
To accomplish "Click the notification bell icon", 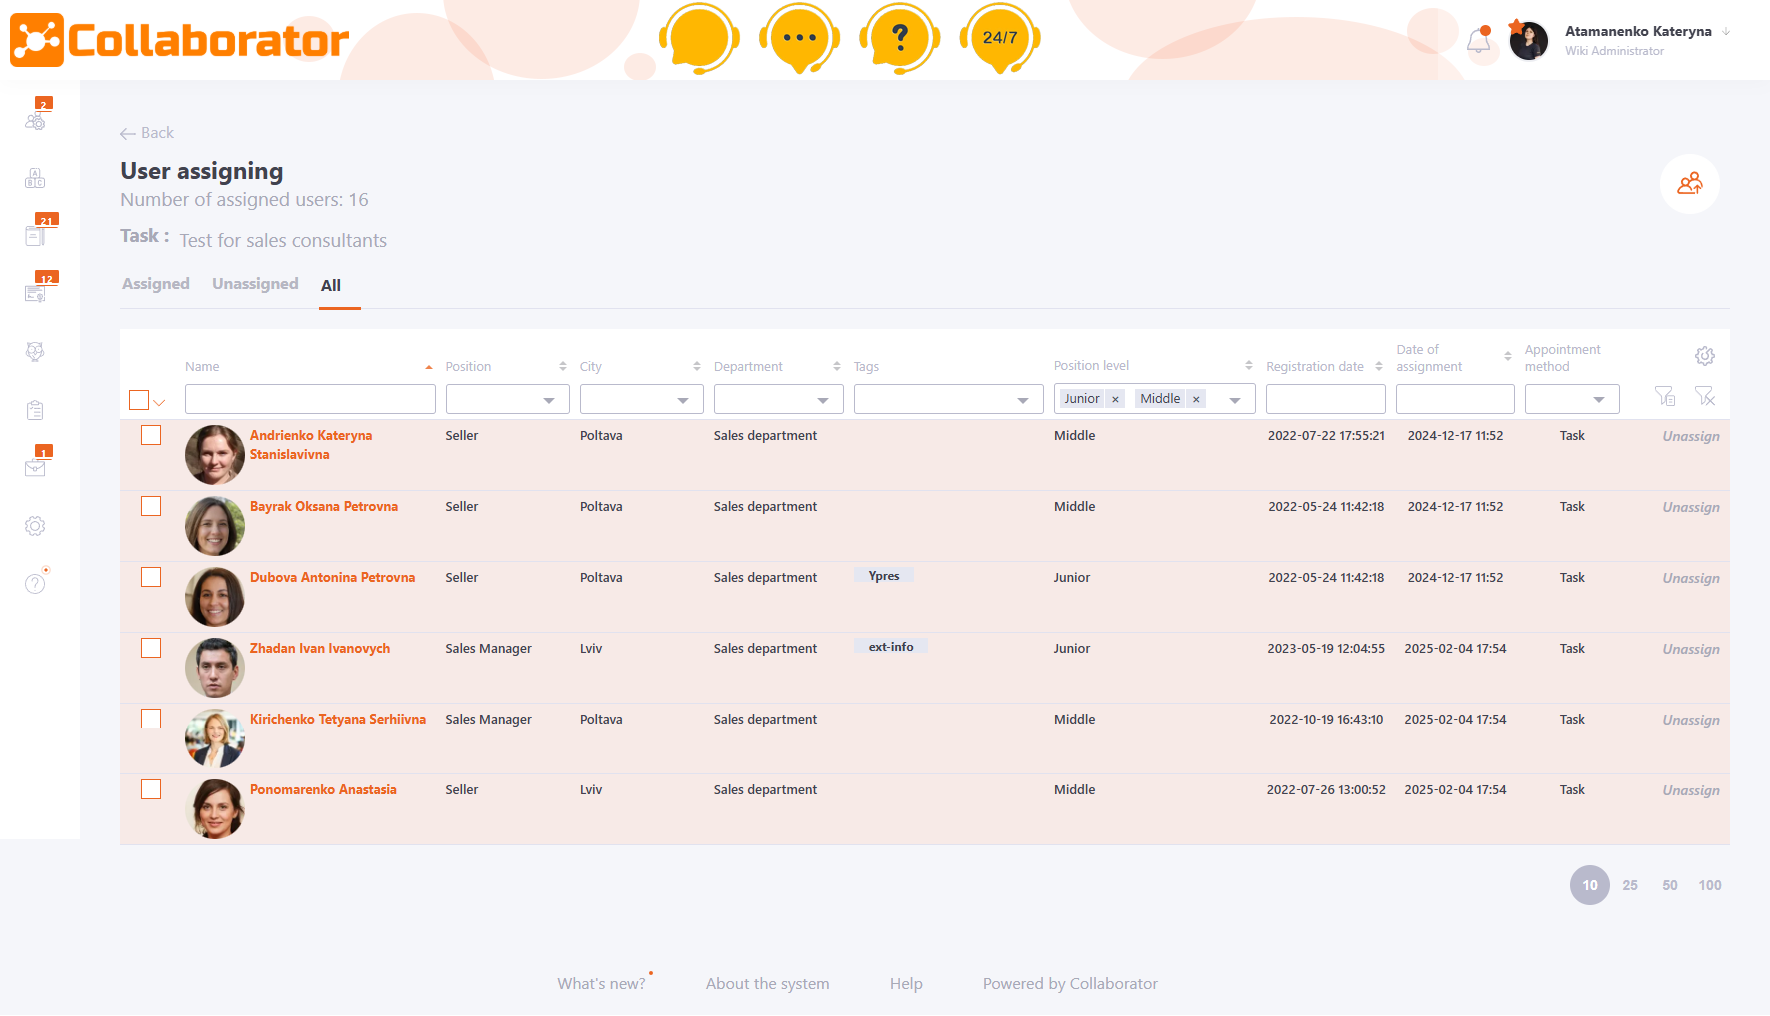I will point(1480,40).
